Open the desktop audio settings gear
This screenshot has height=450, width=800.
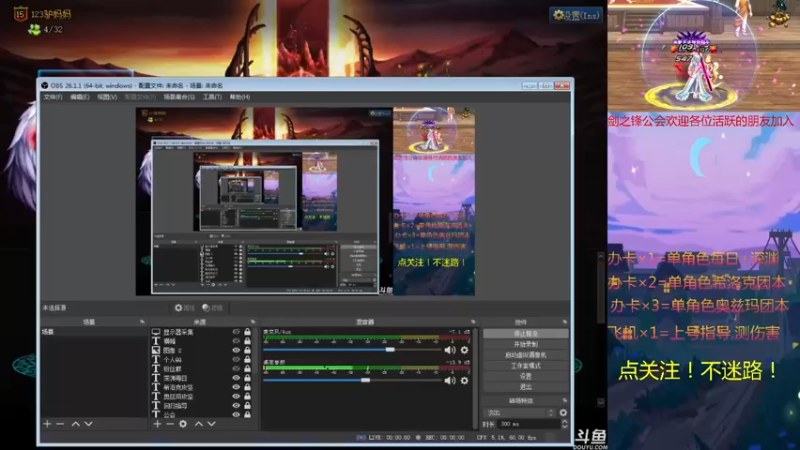[464, 381]
